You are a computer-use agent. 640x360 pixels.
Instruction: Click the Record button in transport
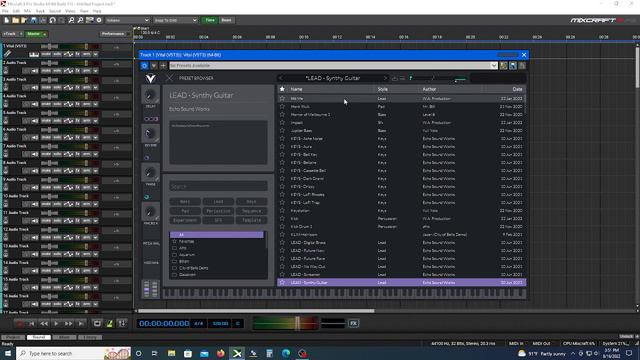(x=19, y=324)
